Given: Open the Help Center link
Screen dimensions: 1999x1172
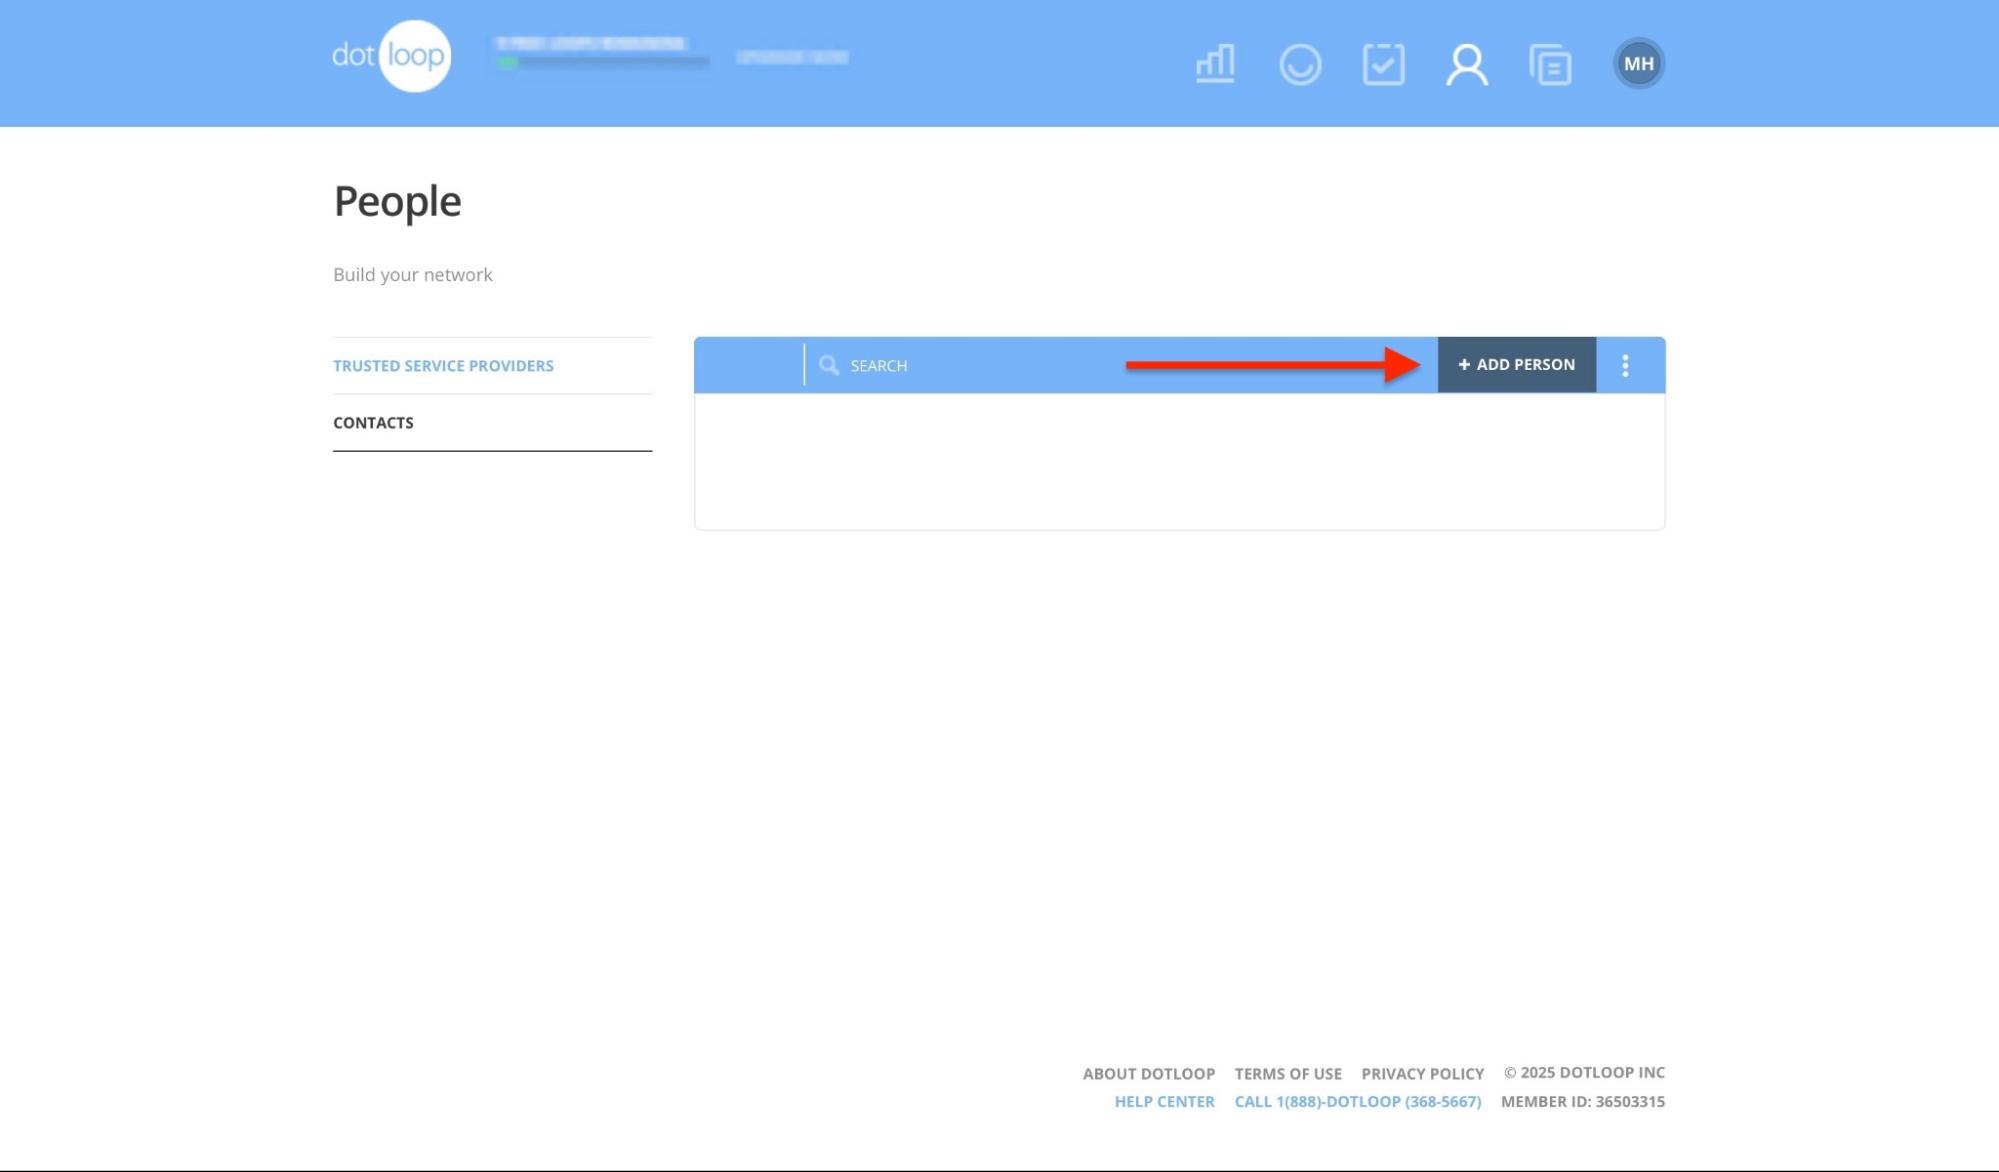Looking at the screenshot, I should pyautogui.click(x=1163, y=1101).
